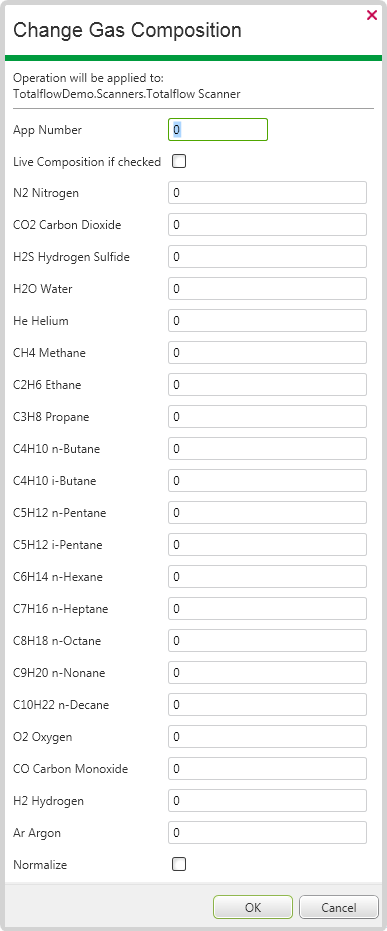Select the CO Carbon Monoxide field

click(x=268, y=769)
